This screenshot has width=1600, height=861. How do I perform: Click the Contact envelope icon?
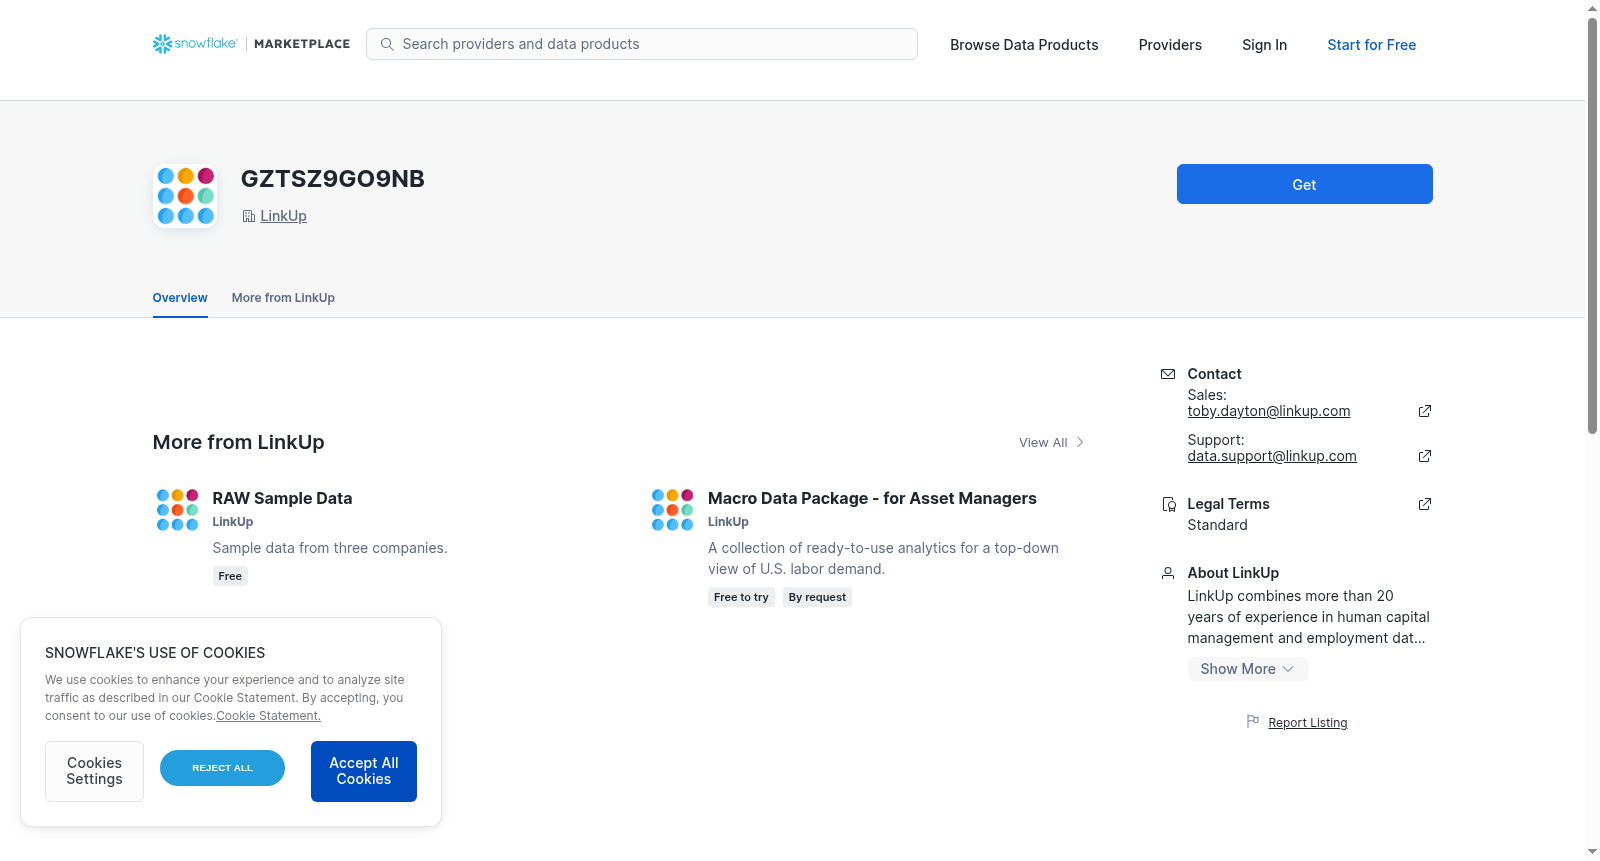[x=1168, y=374]
